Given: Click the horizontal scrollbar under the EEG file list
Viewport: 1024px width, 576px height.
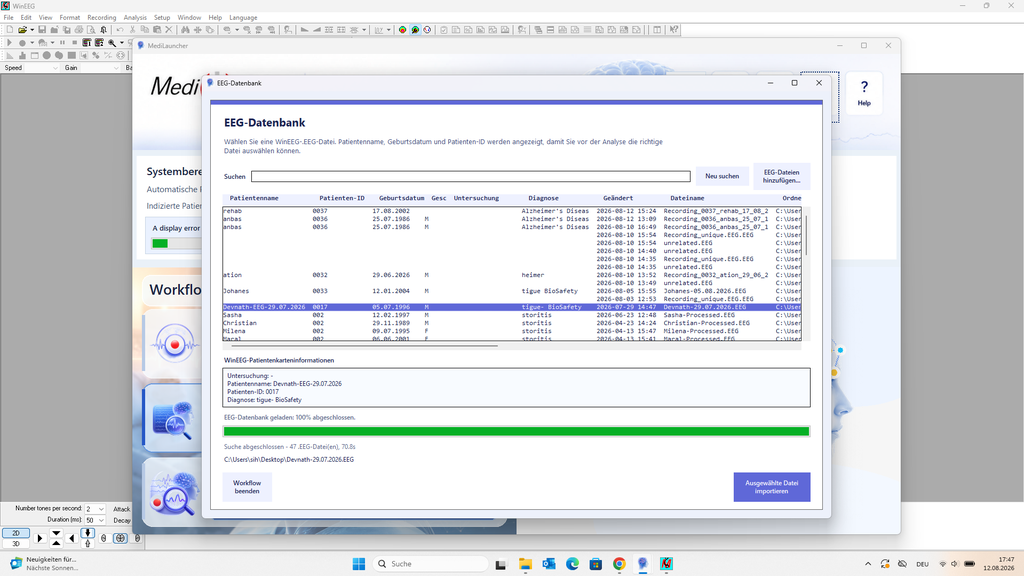Looking at the screenshot, I should point(364,346).
